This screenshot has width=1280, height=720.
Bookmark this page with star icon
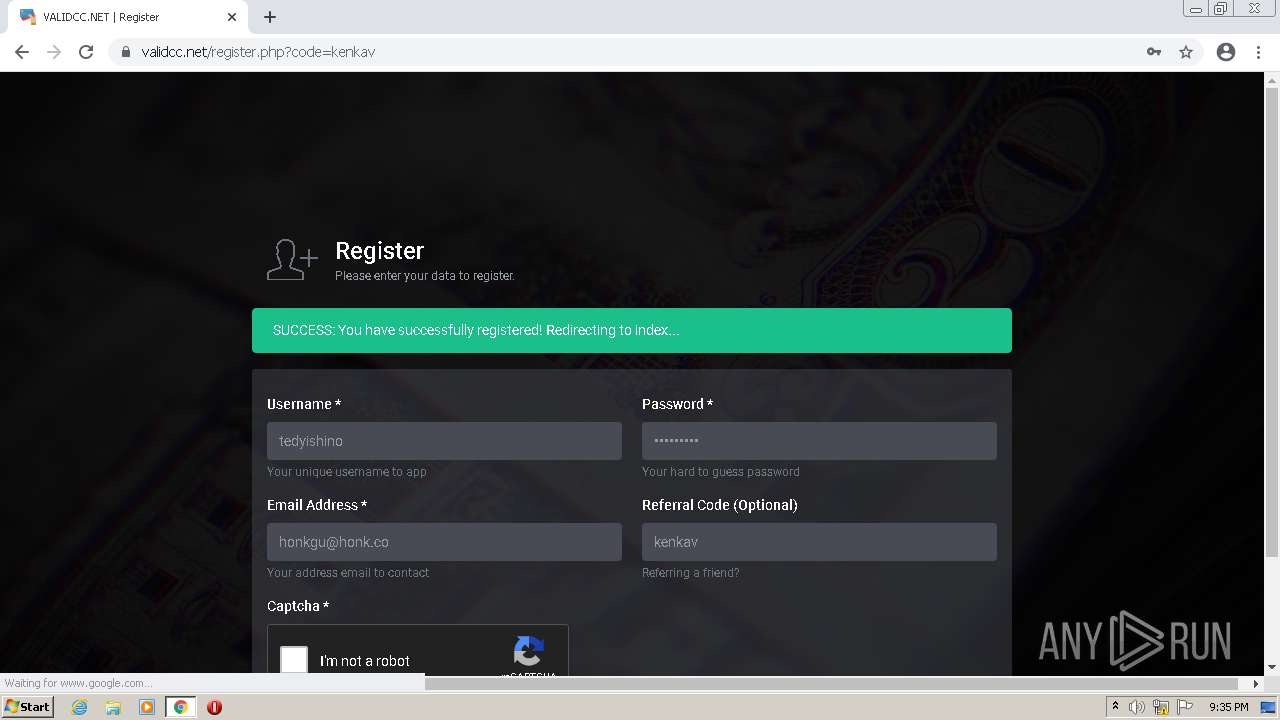click(1186, 52)
